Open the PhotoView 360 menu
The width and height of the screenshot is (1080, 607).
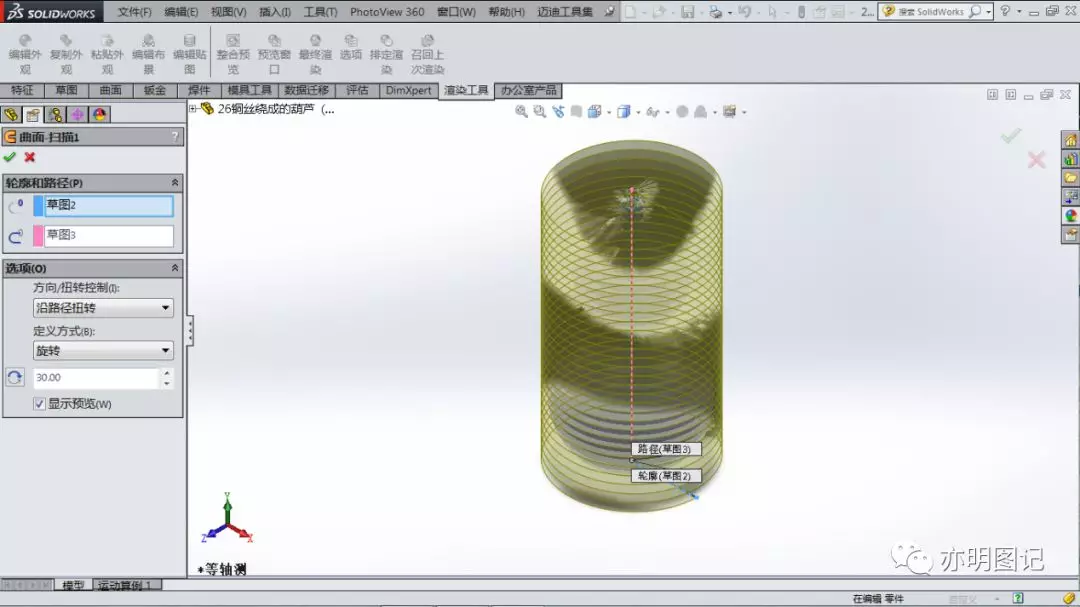click(x=387, y=12)
